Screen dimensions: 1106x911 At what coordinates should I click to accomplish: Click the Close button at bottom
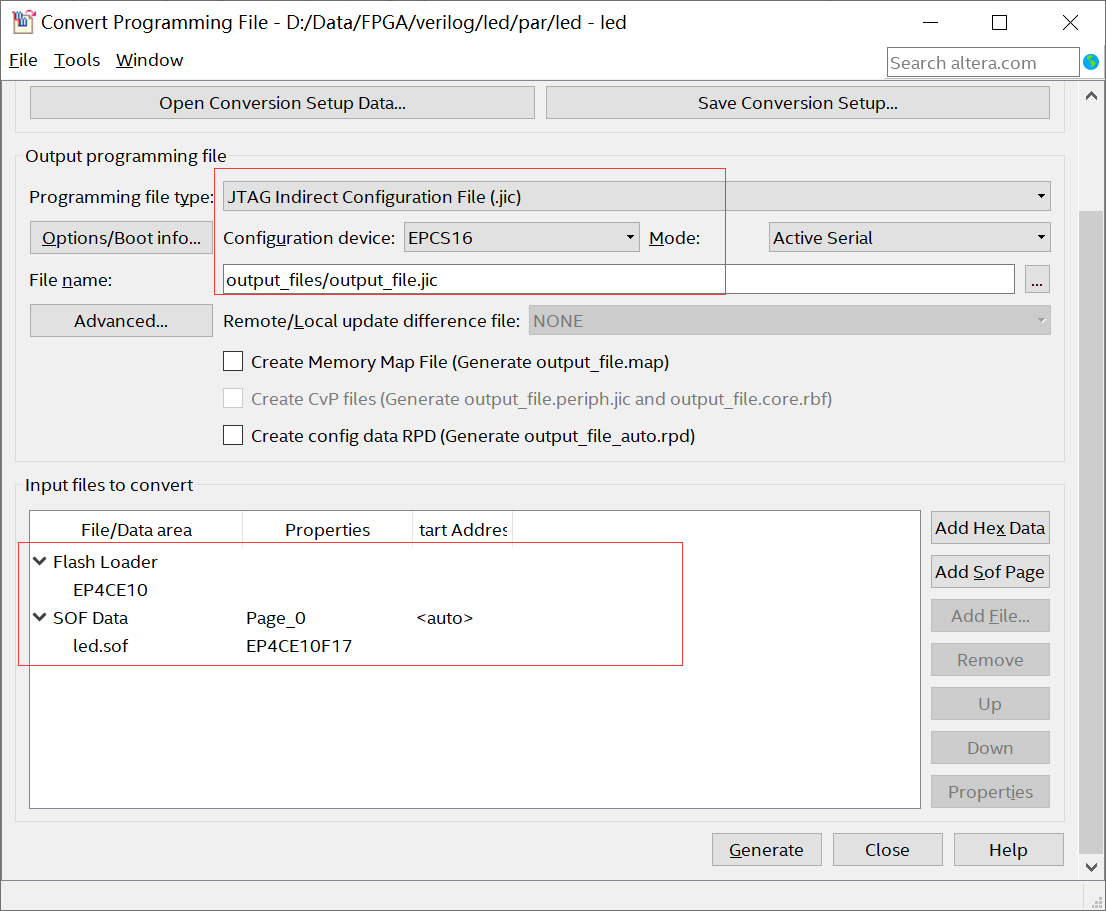coord(887,850)
